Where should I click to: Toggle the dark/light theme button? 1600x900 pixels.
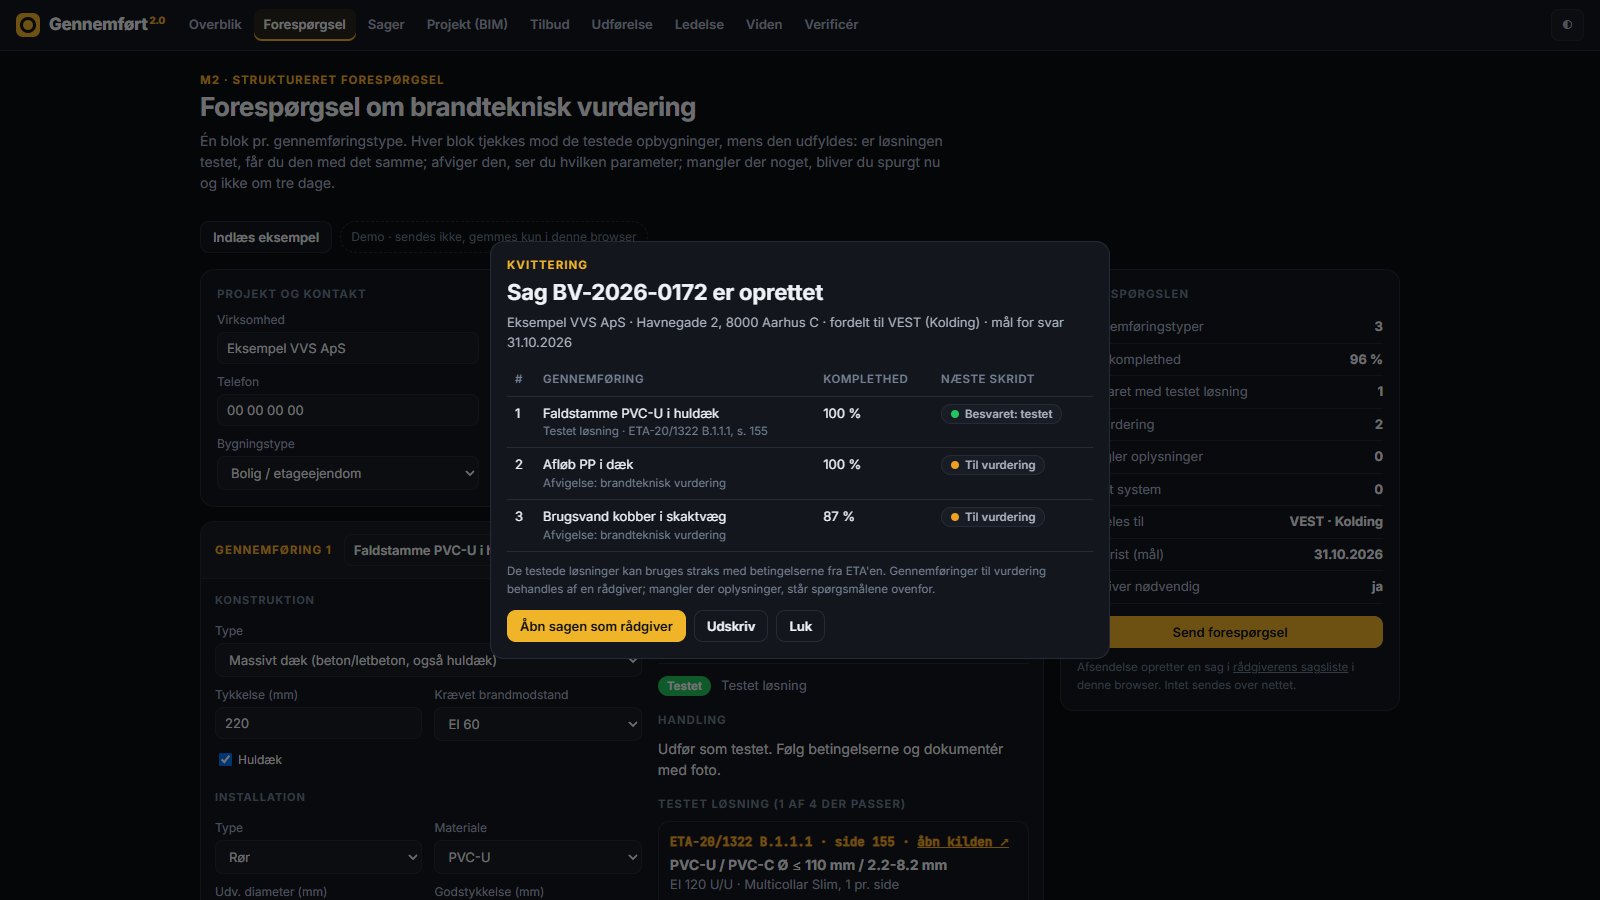[x=1567, y=24]
